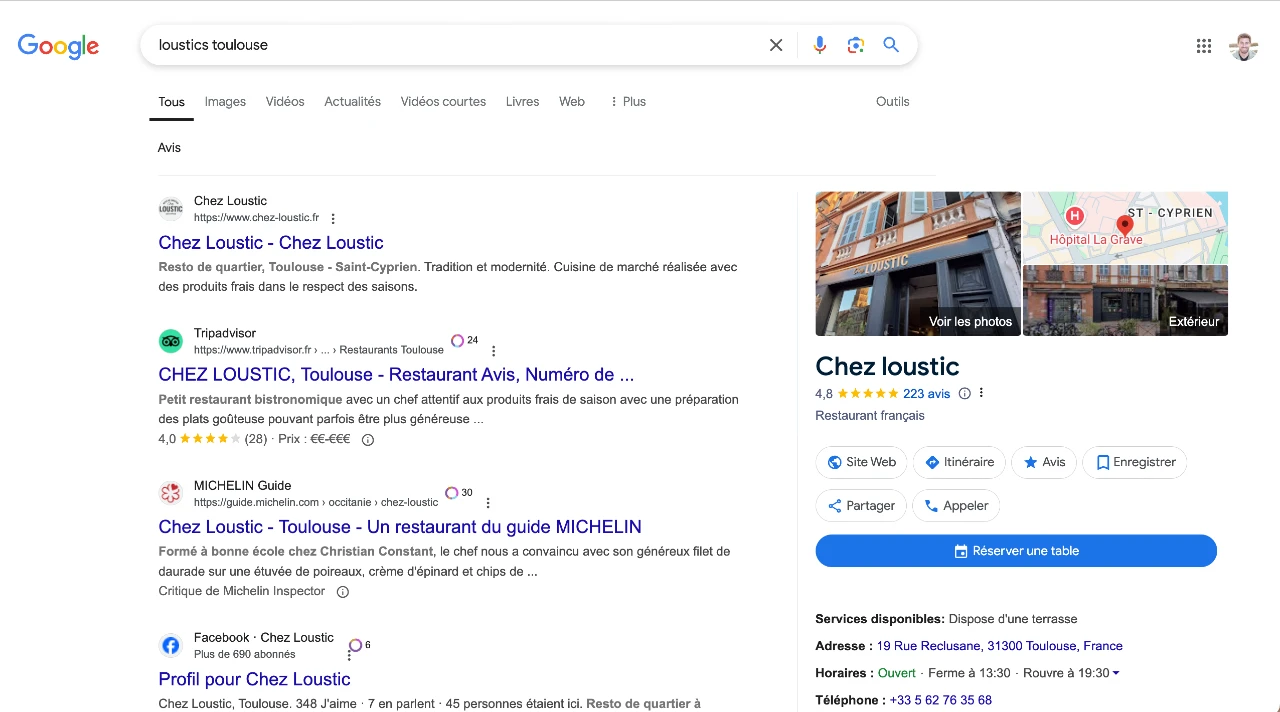
Task: Open the Chez Loustic - Chez Loustic link
Action: coord(271,243)
